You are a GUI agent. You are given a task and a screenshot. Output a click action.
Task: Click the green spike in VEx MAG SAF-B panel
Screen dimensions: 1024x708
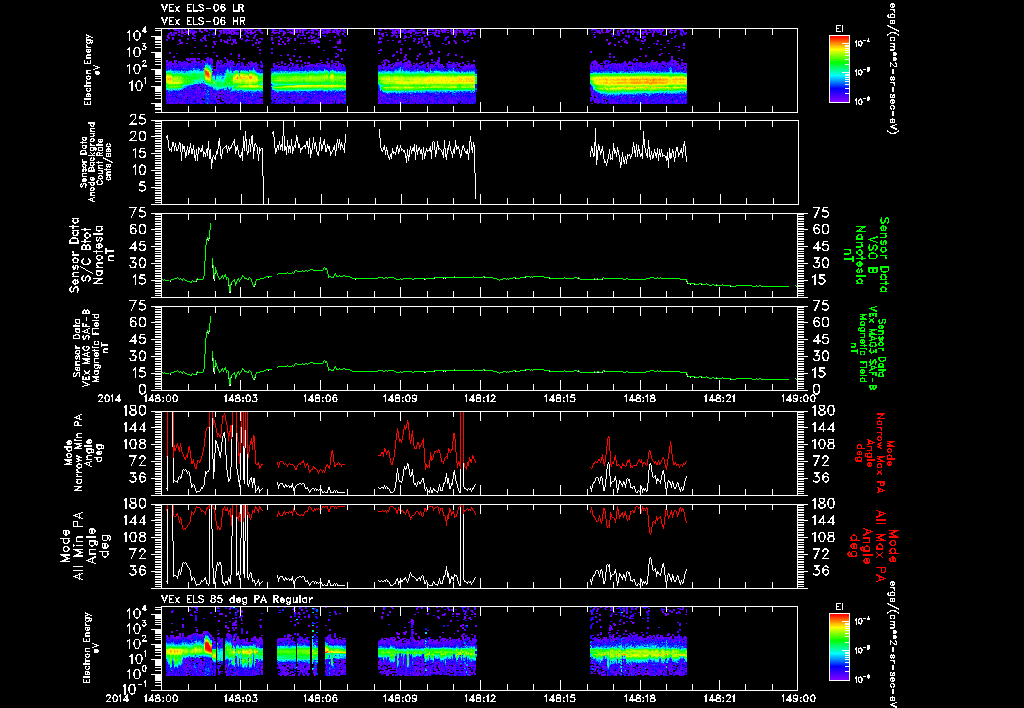pos(210,319)
